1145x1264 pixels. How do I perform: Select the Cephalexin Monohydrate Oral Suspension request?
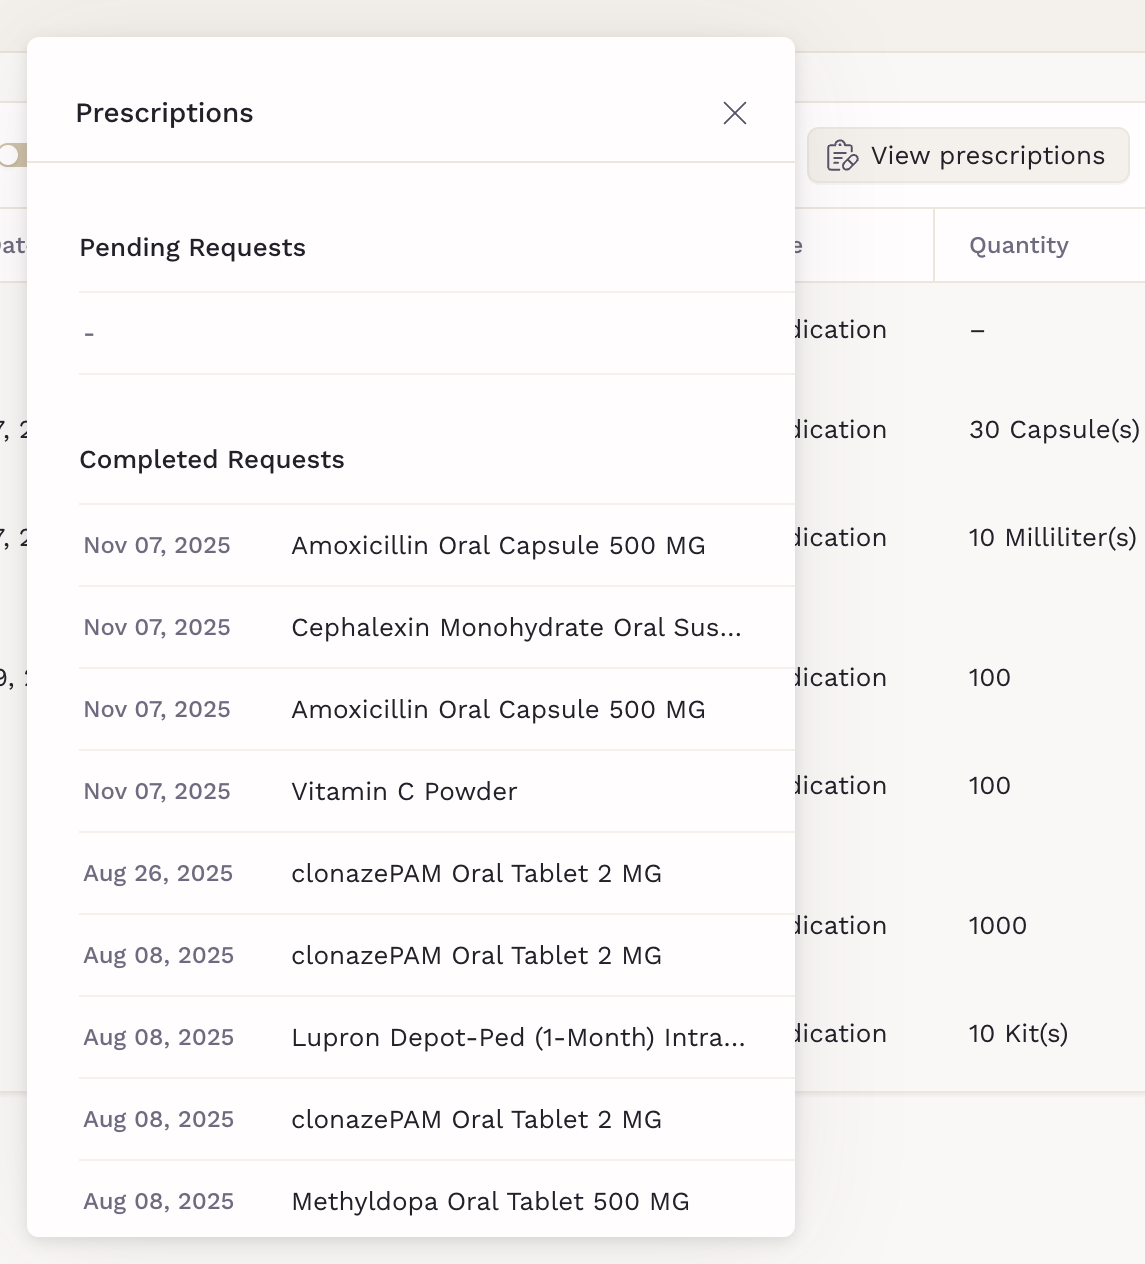515,628
